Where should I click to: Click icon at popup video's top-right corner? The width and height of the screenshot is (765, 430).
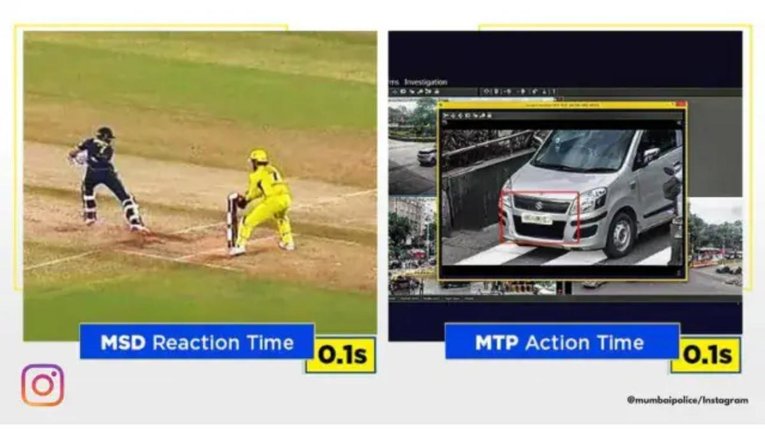pyautogui.click(x=679, y=123)
